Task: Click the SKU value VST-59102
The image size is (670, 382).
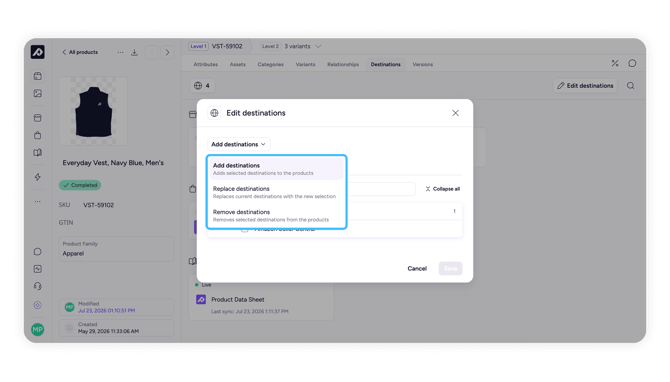Action: pos(98,205)
